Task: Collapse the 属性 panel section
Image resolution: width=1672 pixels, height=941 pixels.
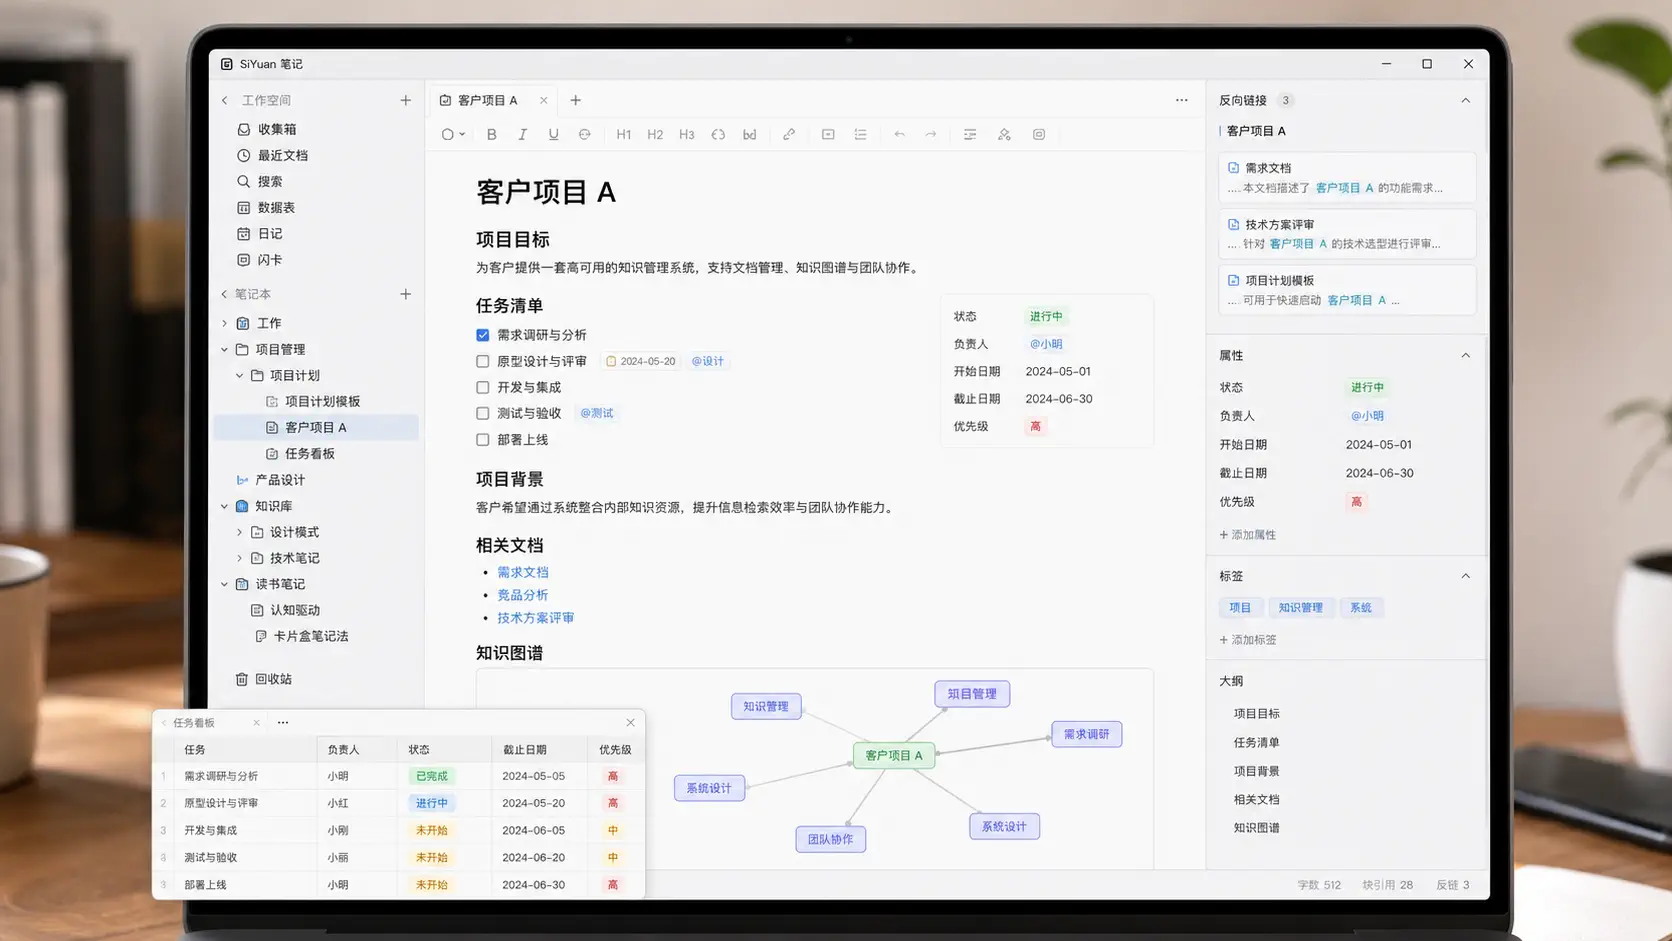Action: click(x=1465, y=355)
